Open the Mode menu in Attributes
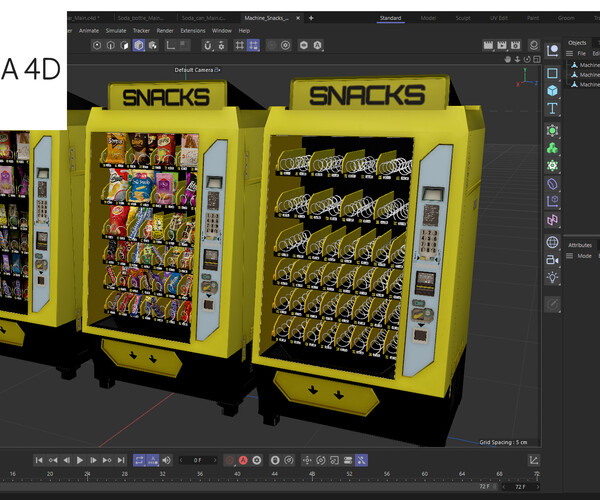 584,256
